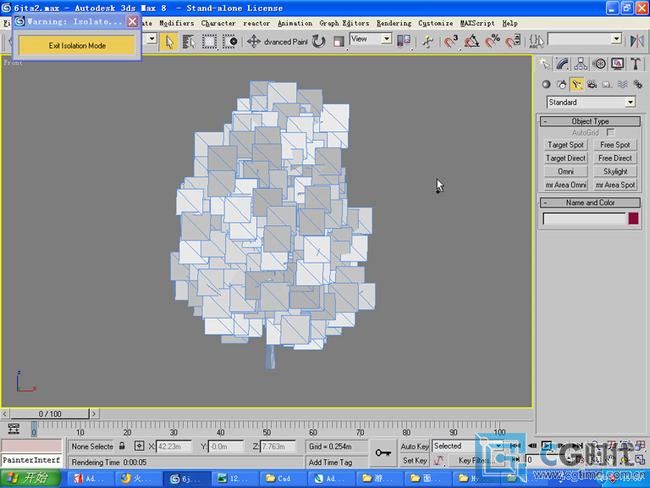Open the Graph Editors menu
The width and height of the screenshot is (650, 488).
click(344, 23)
